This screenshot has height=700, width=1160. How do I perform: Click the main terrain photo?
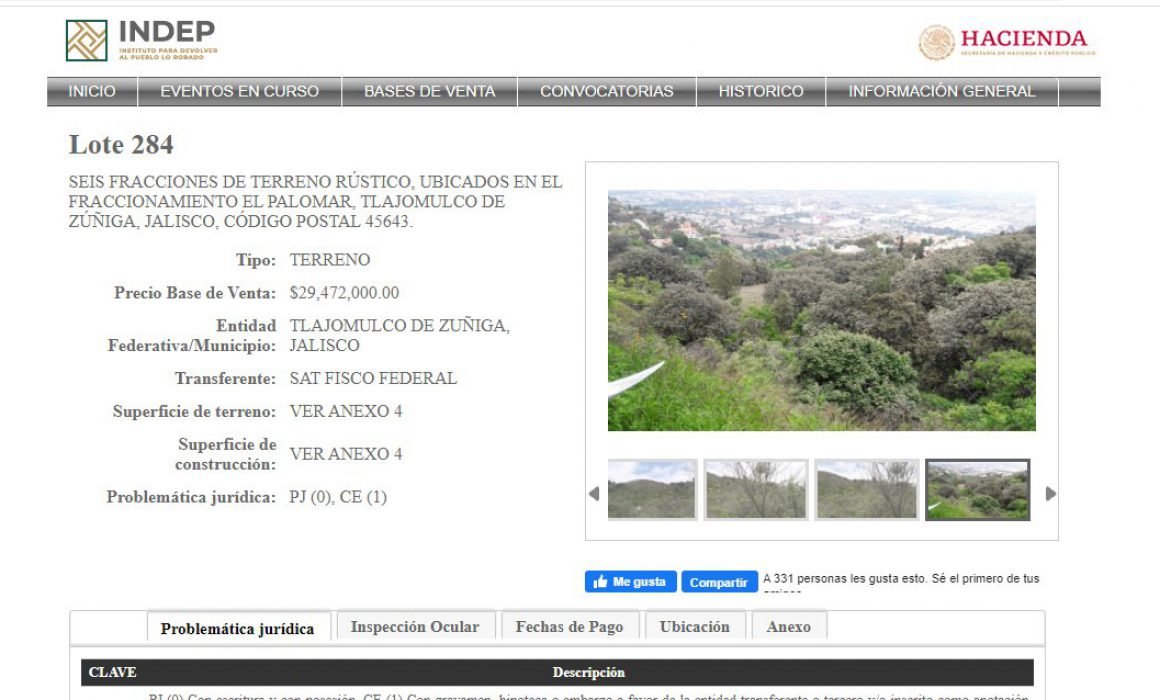click(822, 311)
